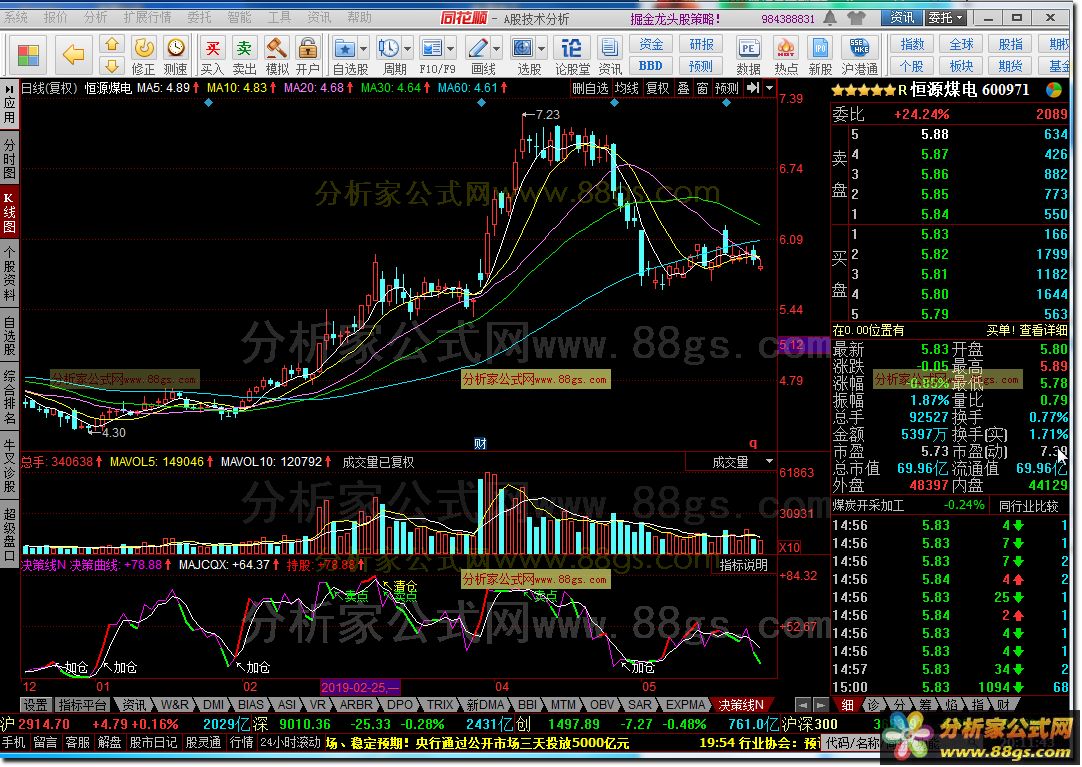Screen dimensions: 1082x767
Task: Click the up arrow page icon
Action: (x=112, y=45)
